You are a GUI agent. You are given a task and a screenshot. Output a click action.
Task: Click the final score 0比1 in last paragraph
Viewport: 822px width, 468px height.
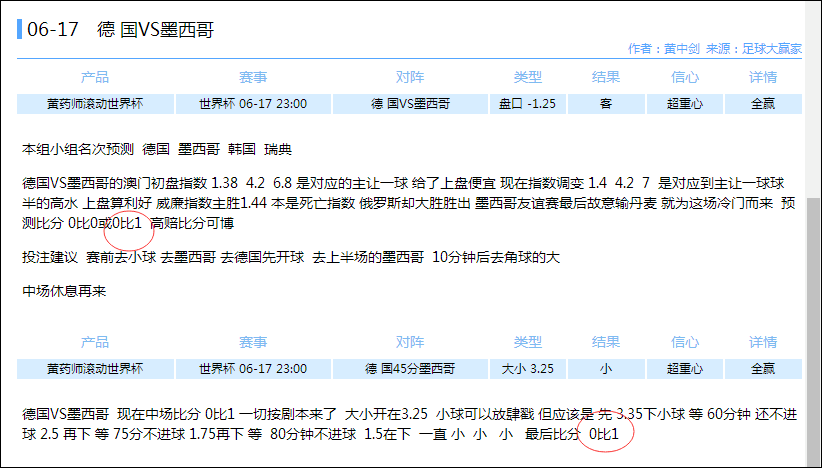click(x=604, y=434)
